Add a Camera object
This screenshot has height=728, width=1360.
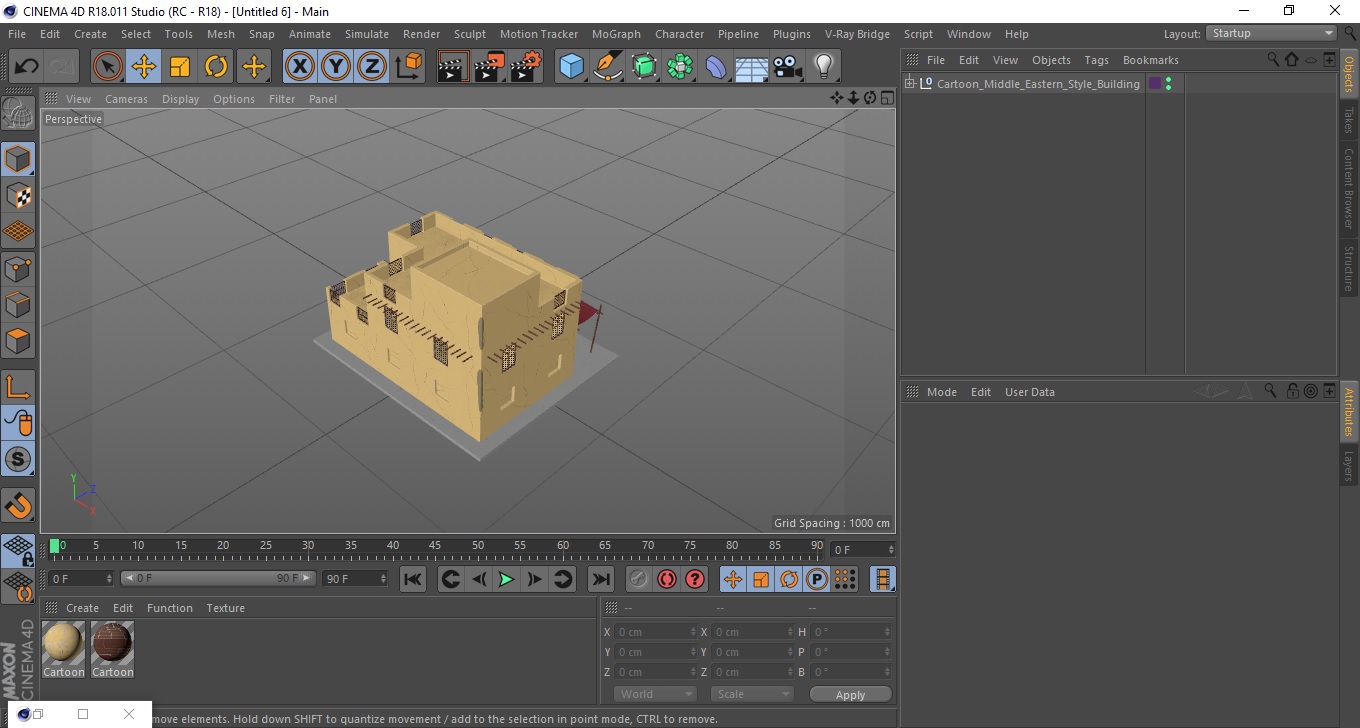coord(788,67)
